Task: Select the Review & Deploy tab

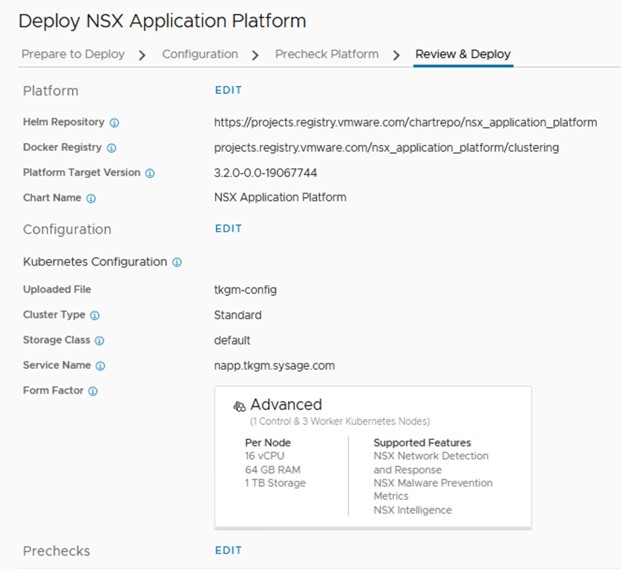Action: (x=463, y=54)
